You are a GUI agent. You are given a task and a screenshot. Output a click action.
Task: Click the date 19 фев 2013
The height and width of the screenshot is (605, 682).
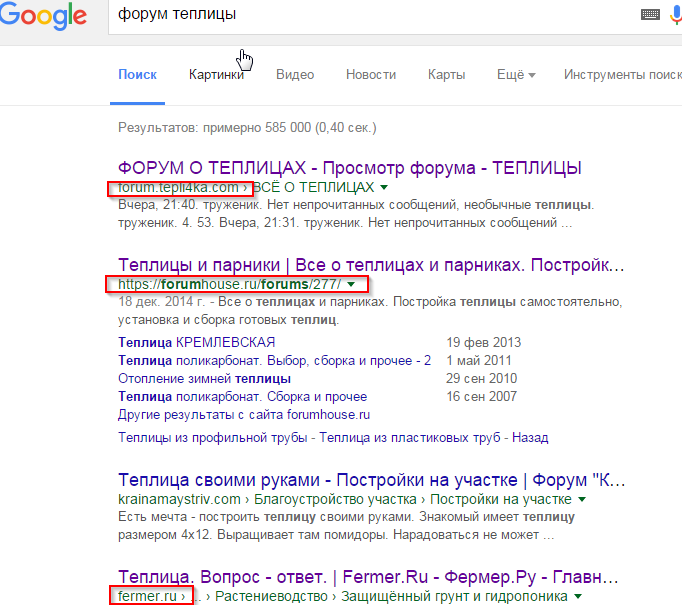point(484,342)
